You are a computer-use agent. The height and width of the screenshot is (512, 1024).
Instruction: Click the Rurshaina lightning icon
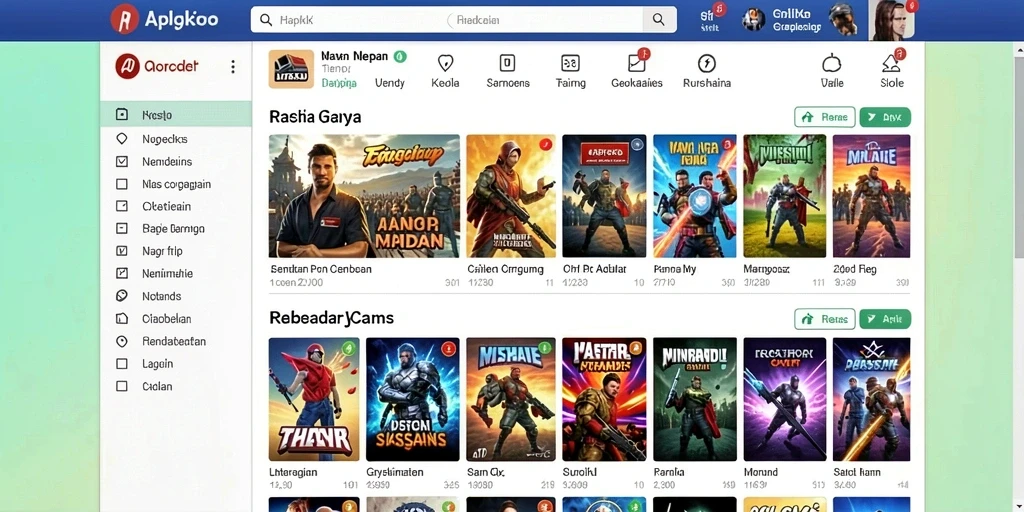tap(707, 63)
